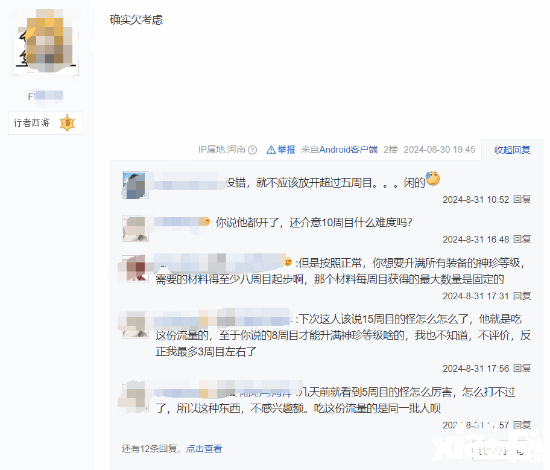550x470 pixels.
Task: Click the 行者西游 member title badge
Action: pos(46,123)
